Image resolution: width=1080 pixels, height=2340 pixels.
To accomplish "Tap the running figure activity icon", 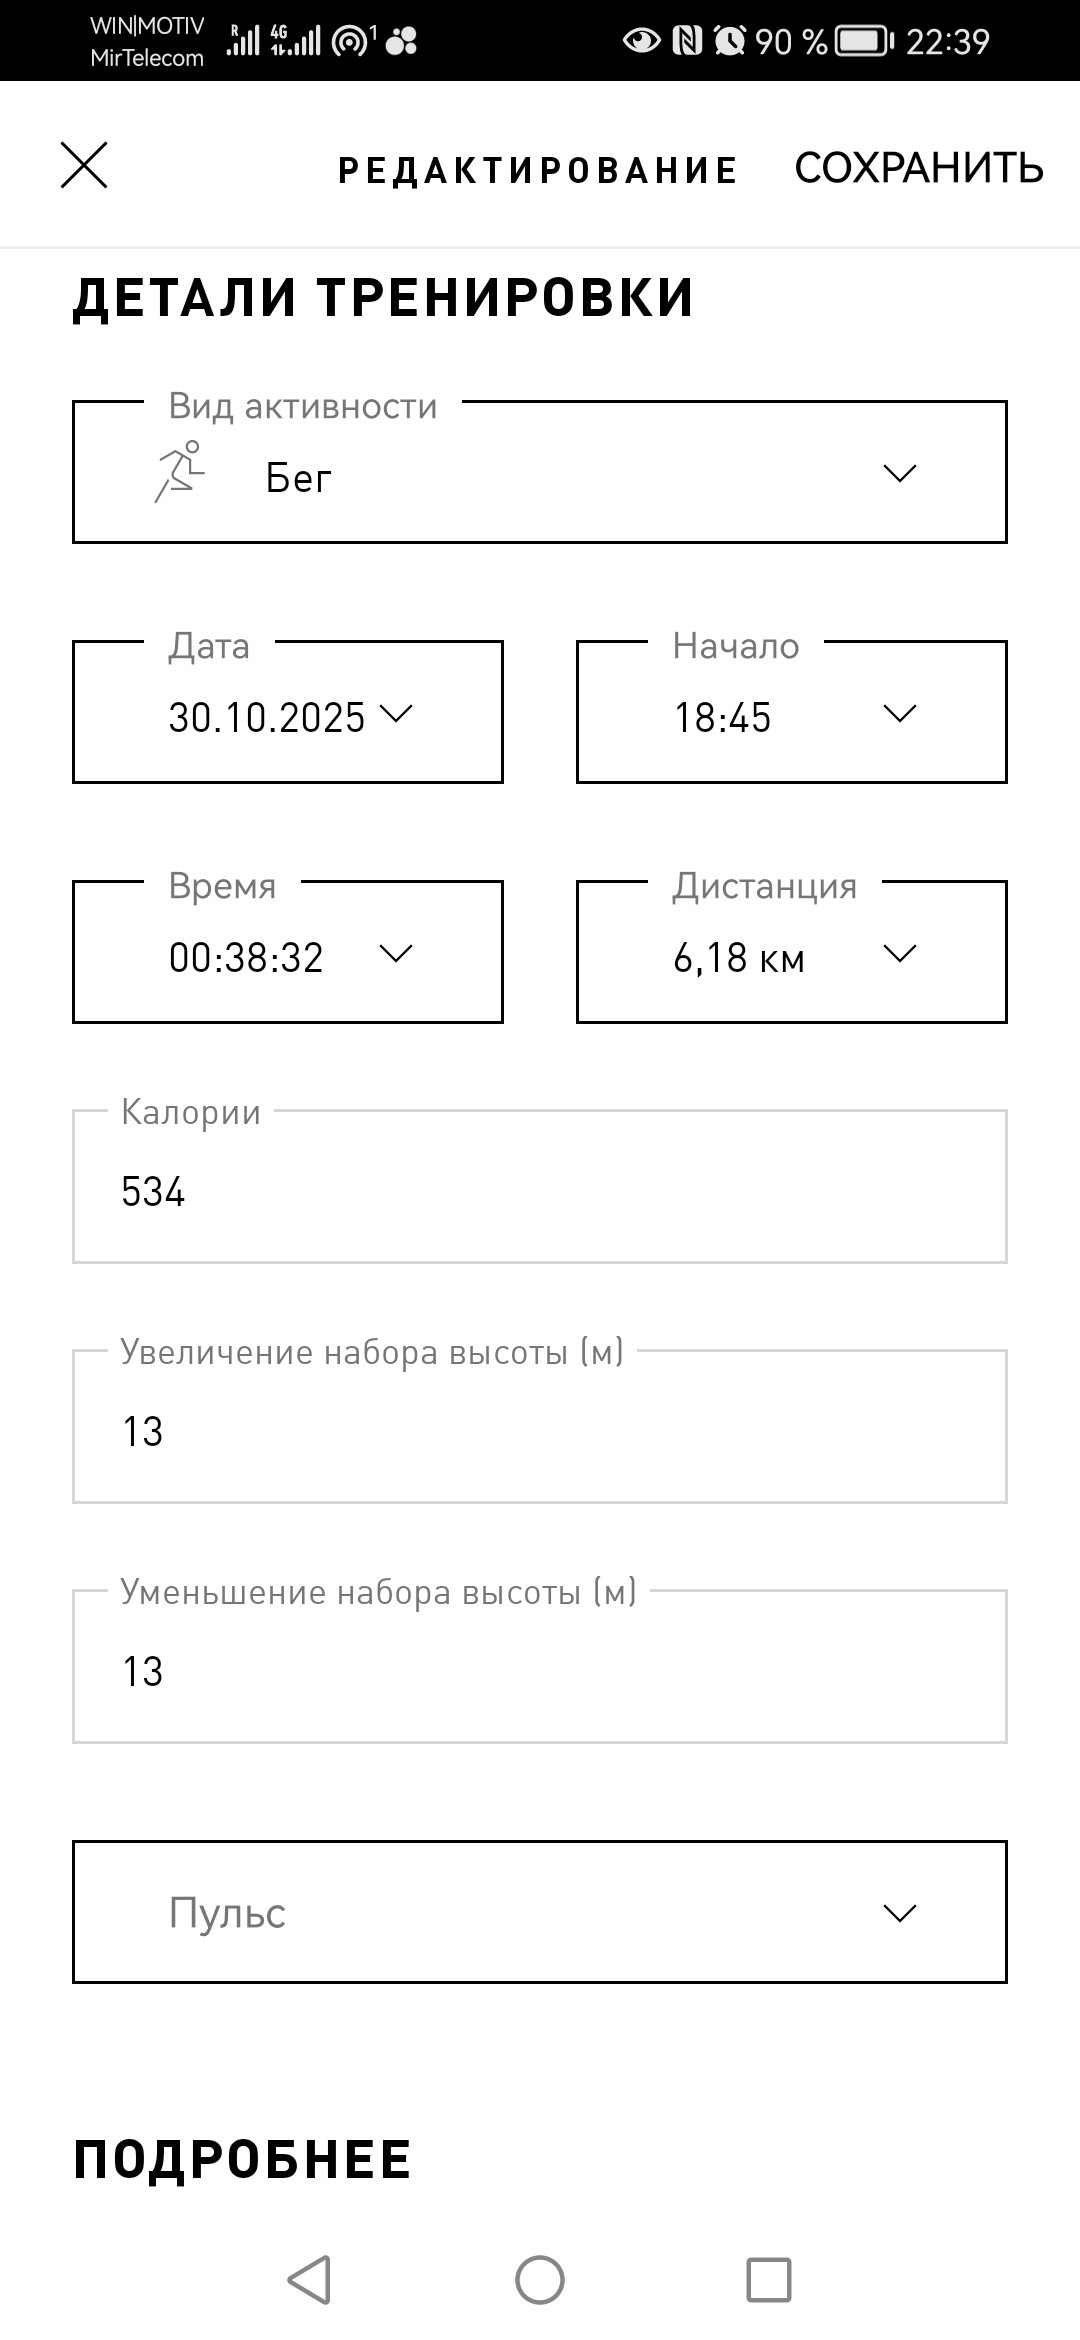I will [x=180, y=471].
